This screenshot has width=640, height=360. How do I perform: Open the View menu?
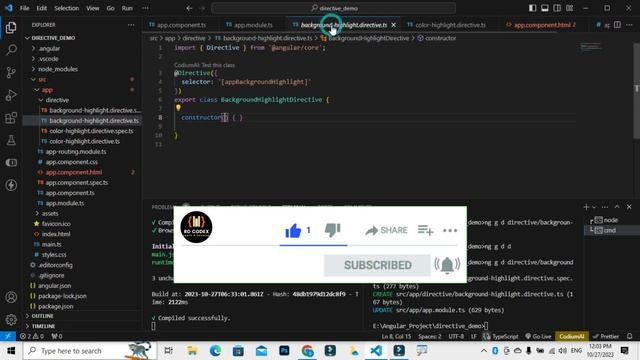click(x=93, y=8)
